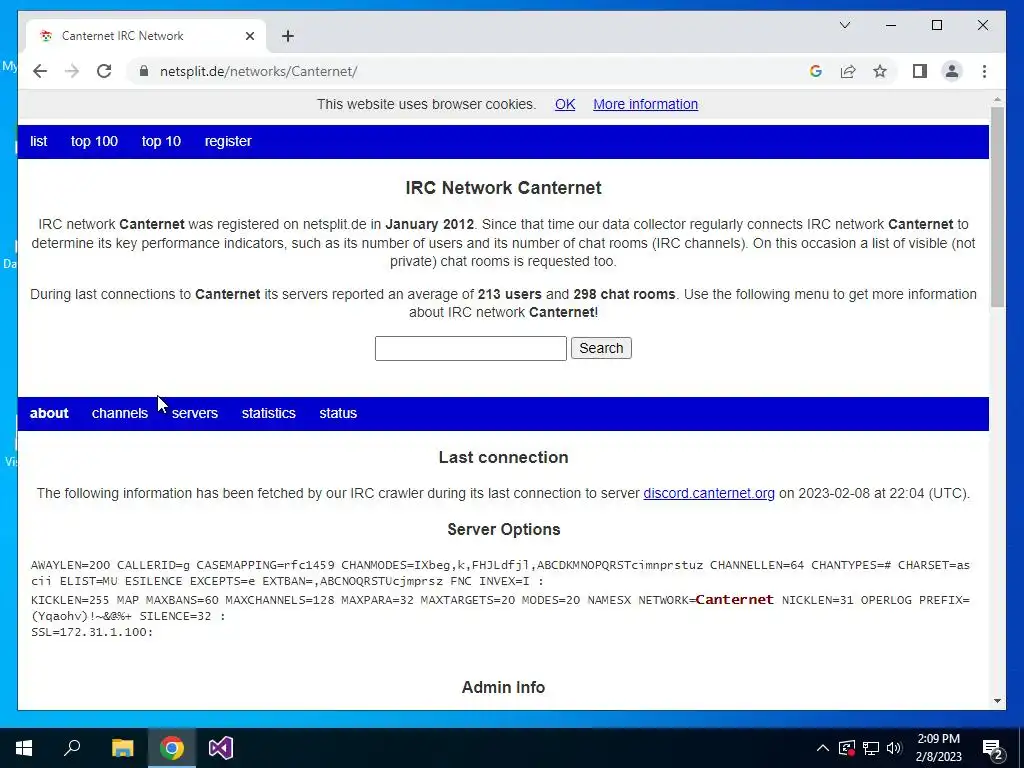
Task: Click the scrollbar down arrow
Action: [x=997, y=701]
